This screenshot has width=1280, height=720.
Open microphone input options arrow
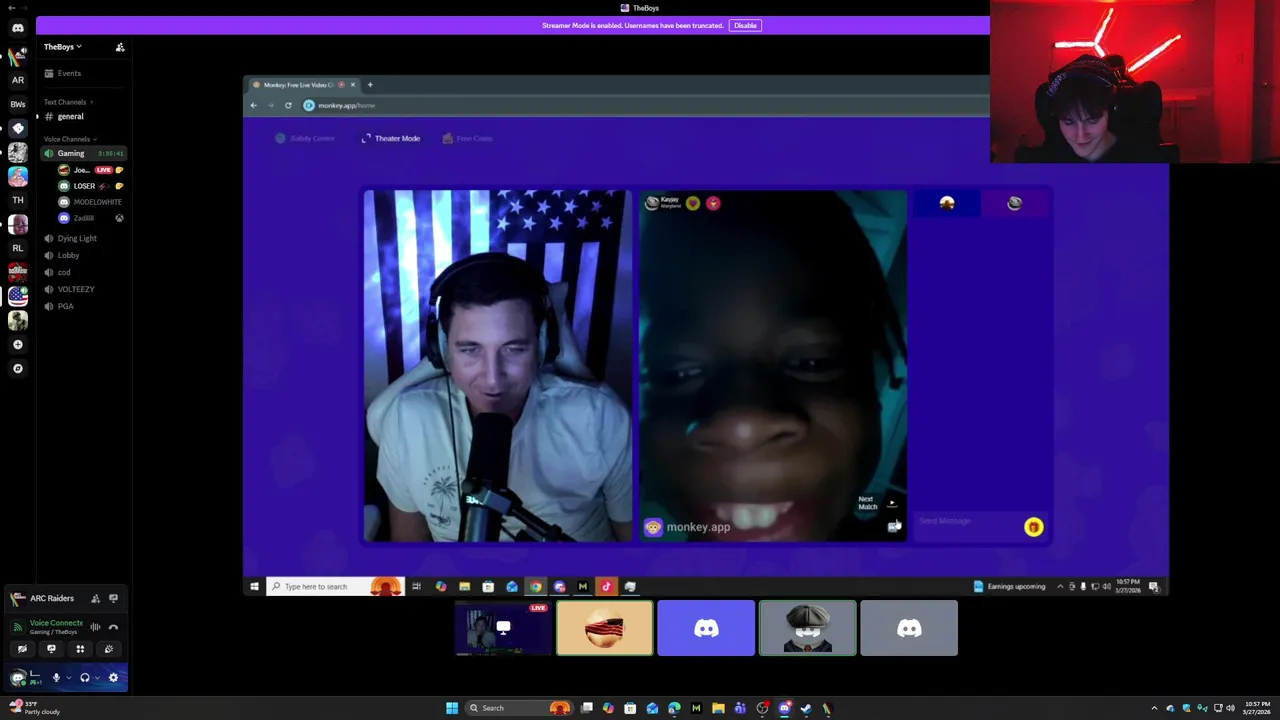point(68,678)
